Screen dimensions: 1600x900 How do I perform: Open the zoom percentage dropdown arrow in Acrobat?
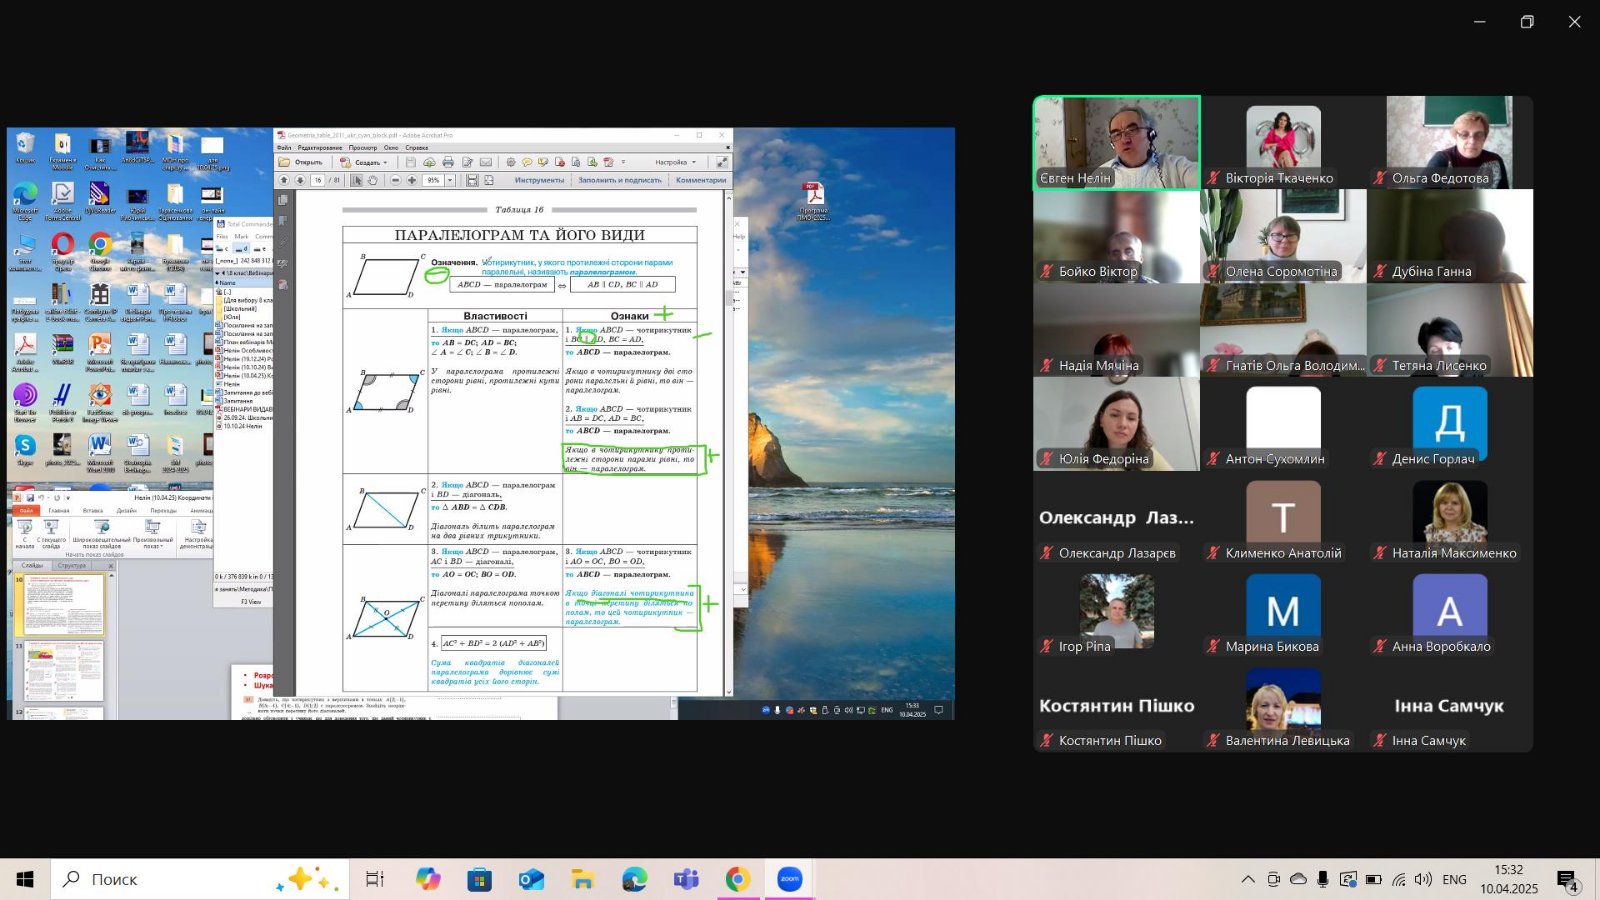(x=450, y=180)
